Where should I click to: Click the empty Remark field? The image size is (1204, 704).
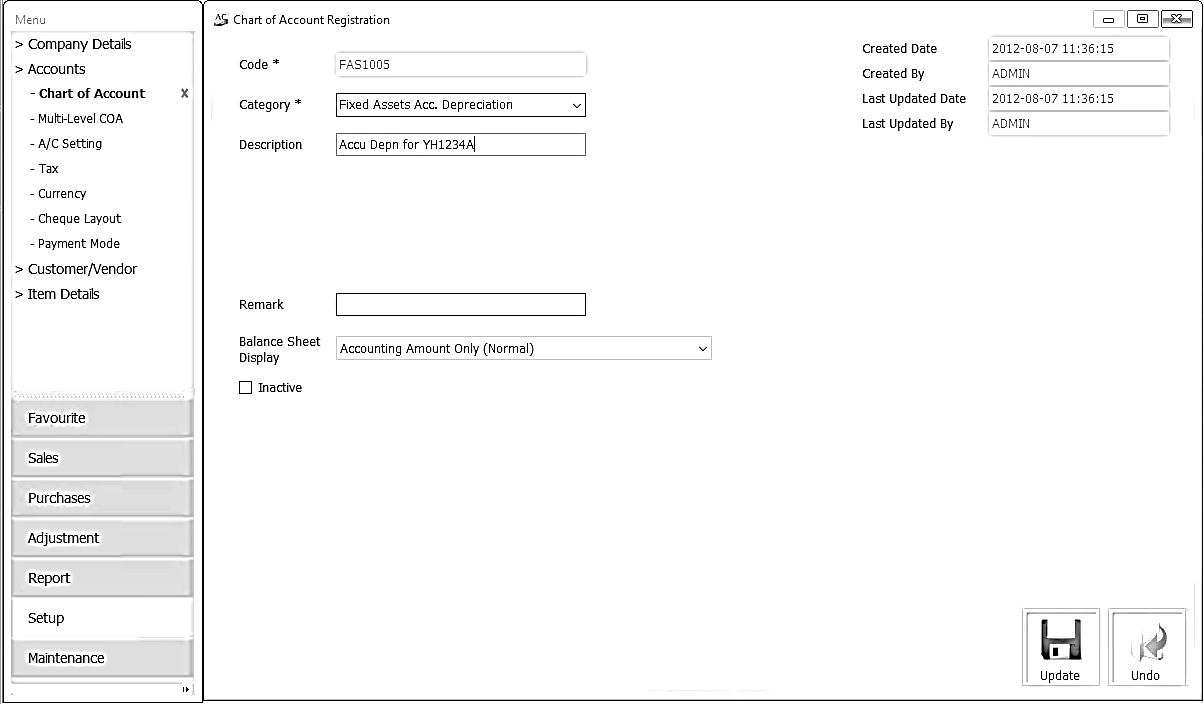[461, 305]
